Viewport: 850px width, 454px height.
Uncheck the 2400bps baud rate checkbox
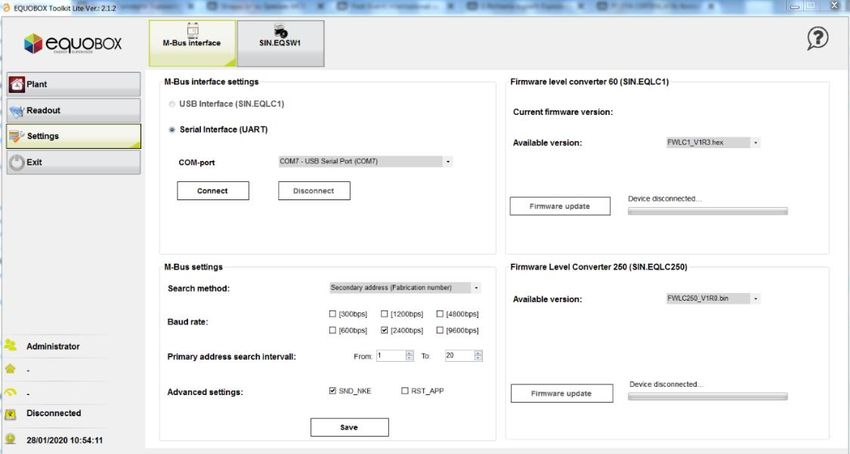[x=384, y=330]
